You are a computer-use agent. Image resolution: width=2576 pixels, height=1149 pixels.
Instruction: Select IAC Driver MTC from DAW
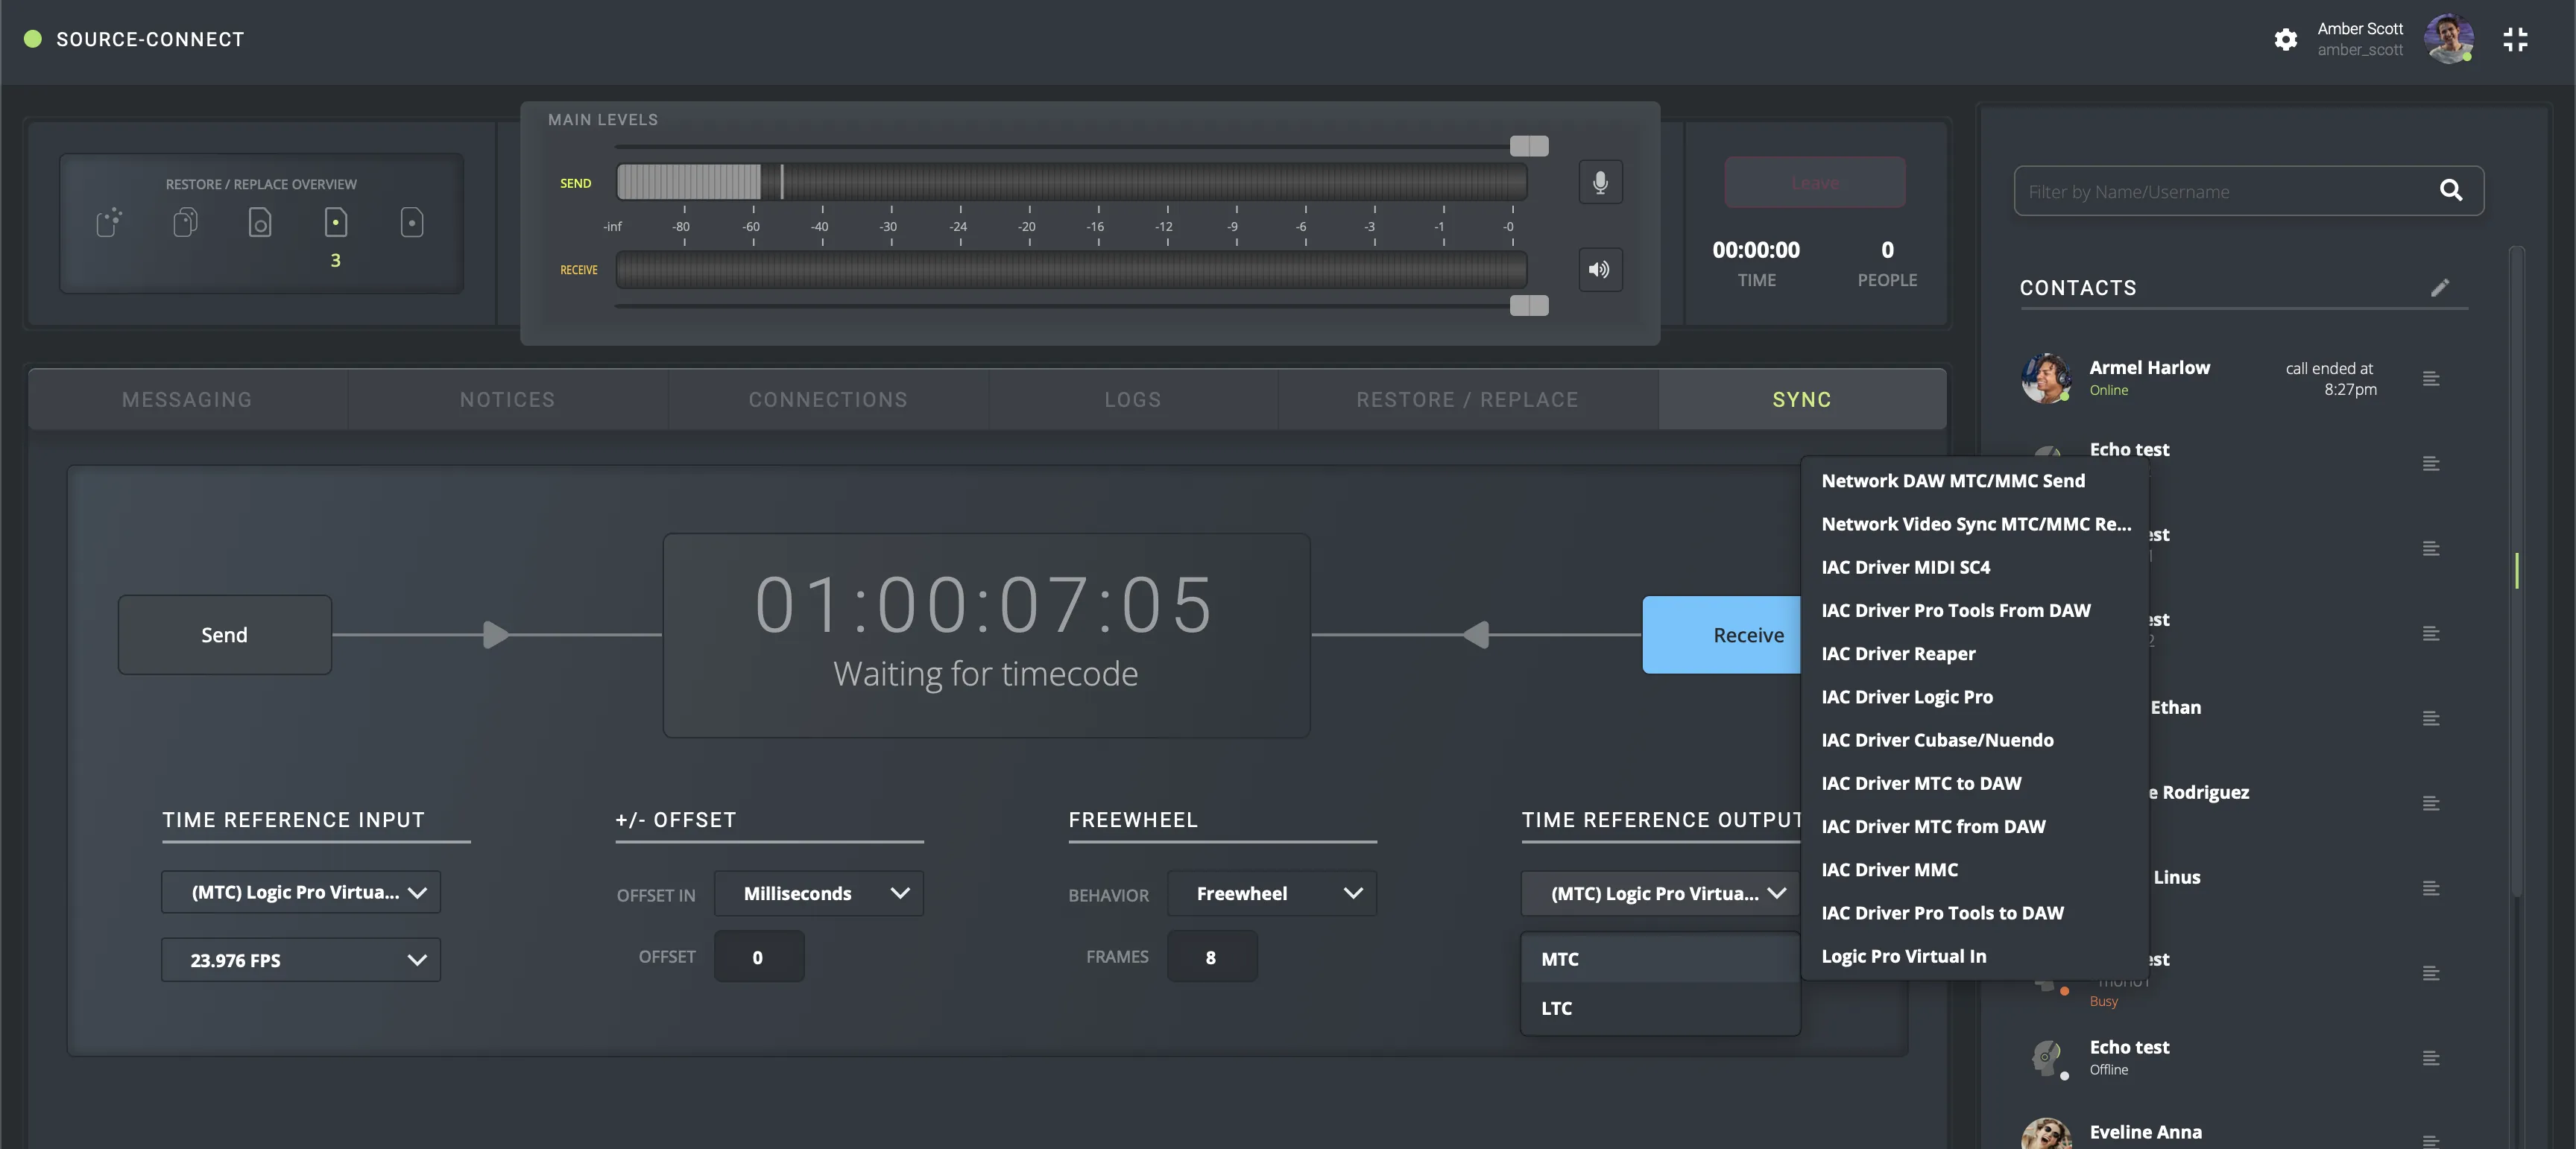(x=1975, y=826)
